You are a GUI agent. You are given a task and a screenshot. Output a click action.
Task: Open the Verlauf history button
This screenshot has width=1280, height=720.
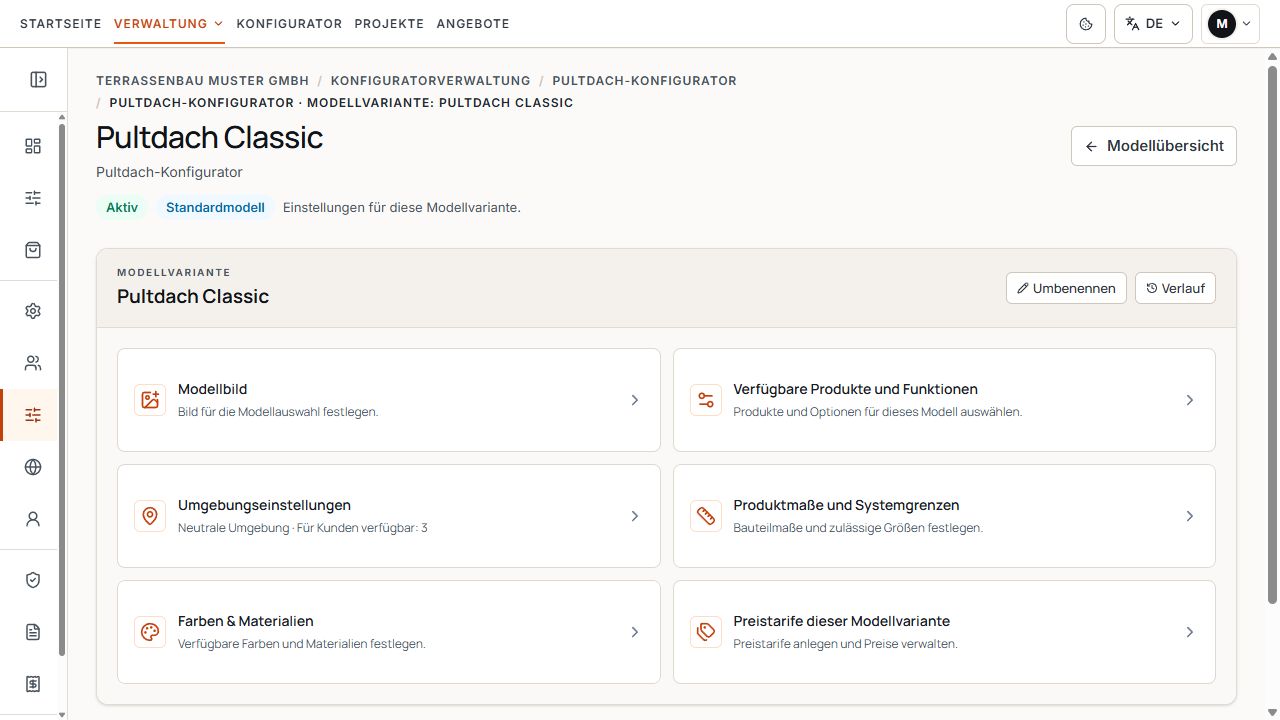pos(1175,288)
